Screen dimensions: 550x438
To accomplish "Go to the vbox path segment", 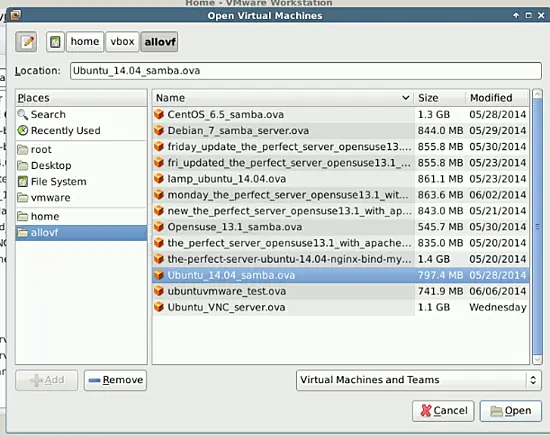I will pos(122,42).
